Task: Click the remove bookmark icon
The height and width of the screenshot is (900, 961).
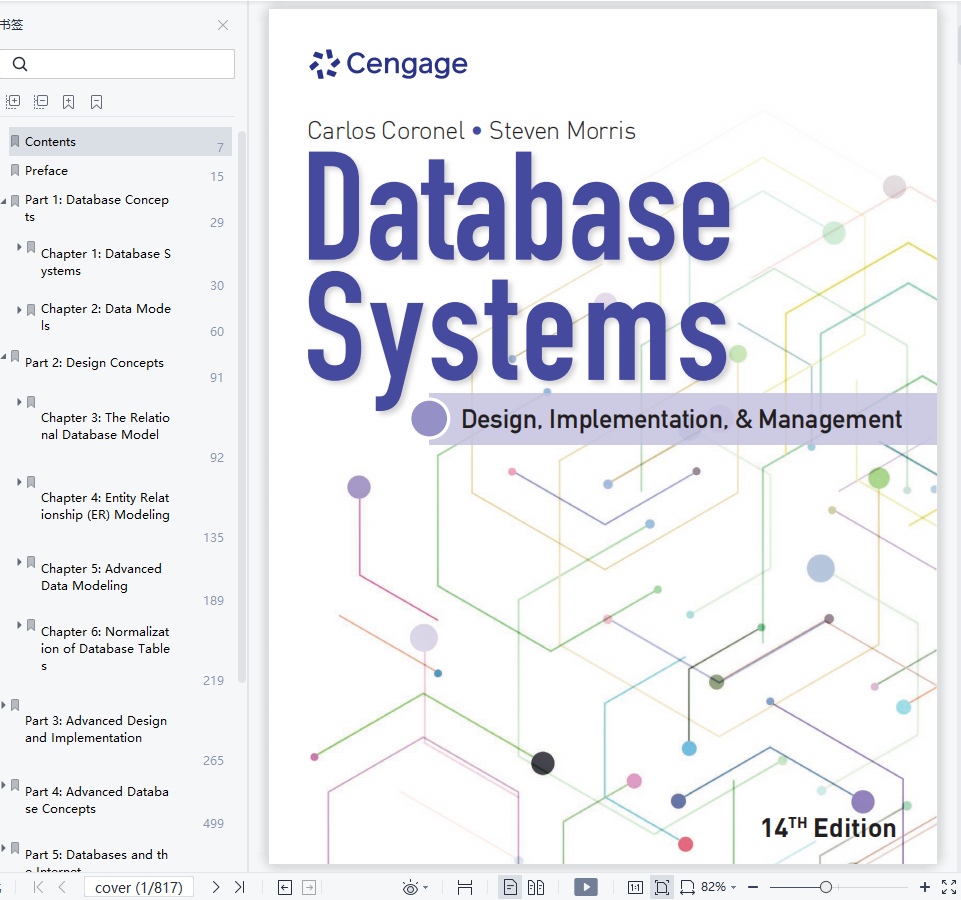Action: tap(96, 102)
